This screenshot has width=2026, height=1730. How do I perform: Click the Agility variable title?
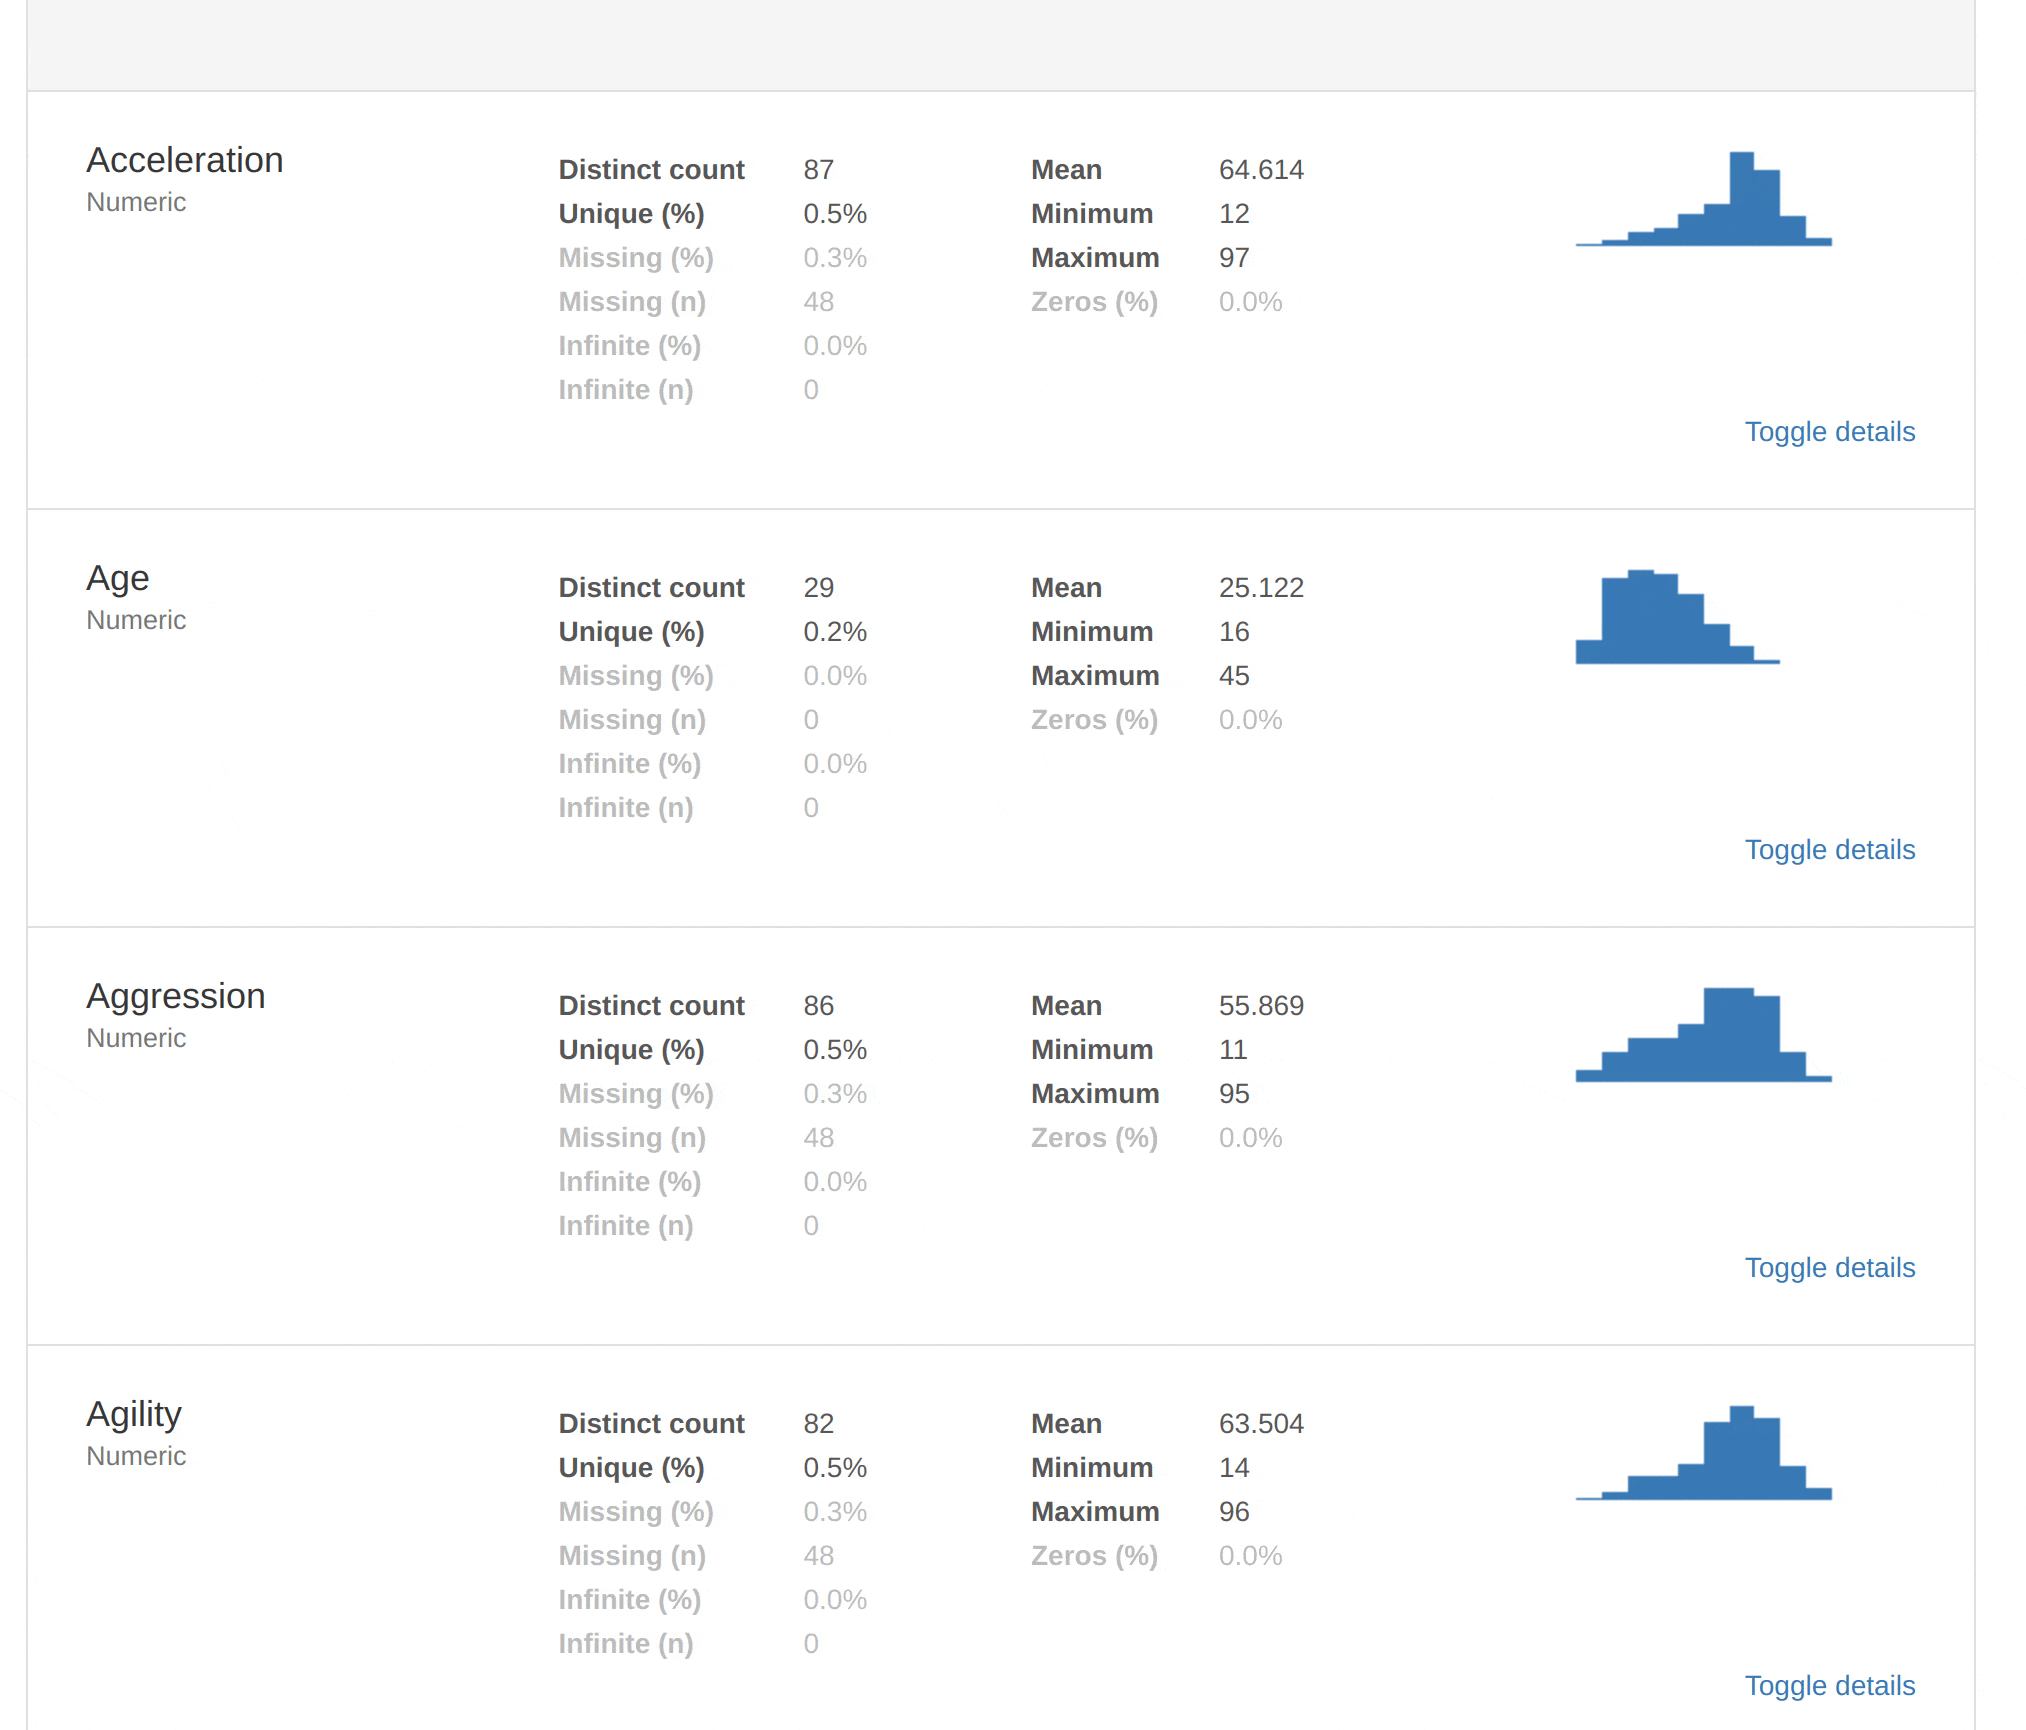(x=134, y=1414)
